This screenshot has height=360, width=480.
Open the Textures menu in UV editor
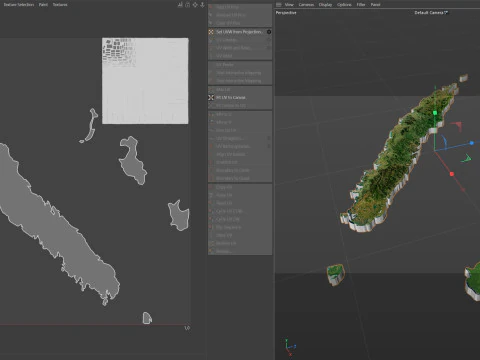pyautogui.click(x=60, y=5)
